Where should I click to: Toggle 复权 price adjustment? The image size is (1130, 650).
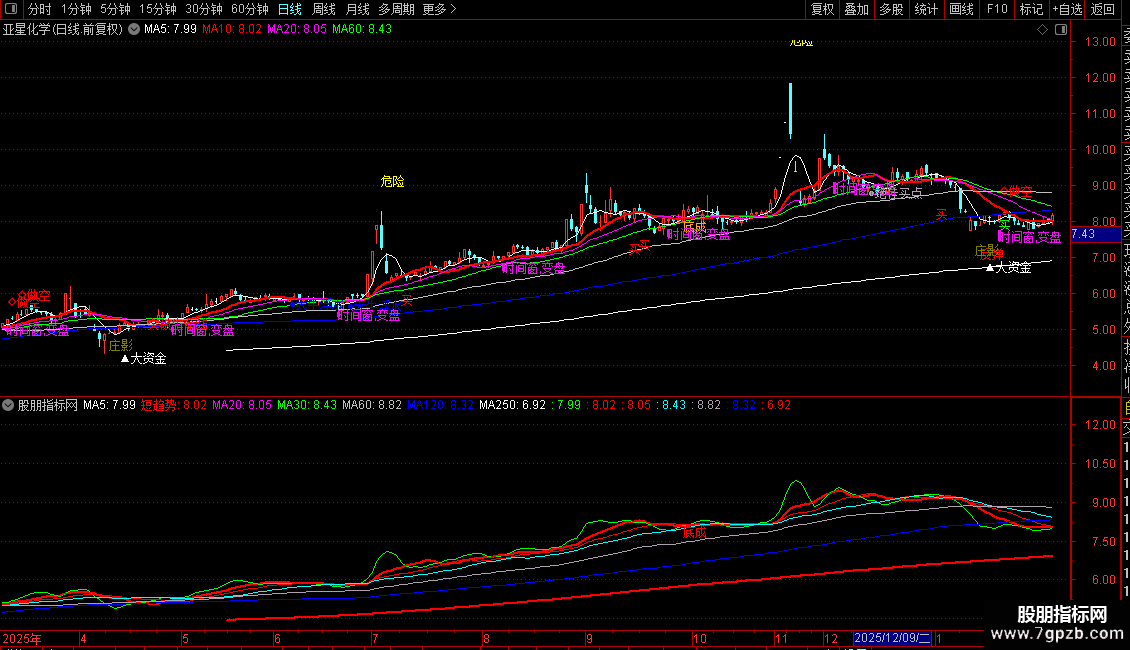pos(822,9)
